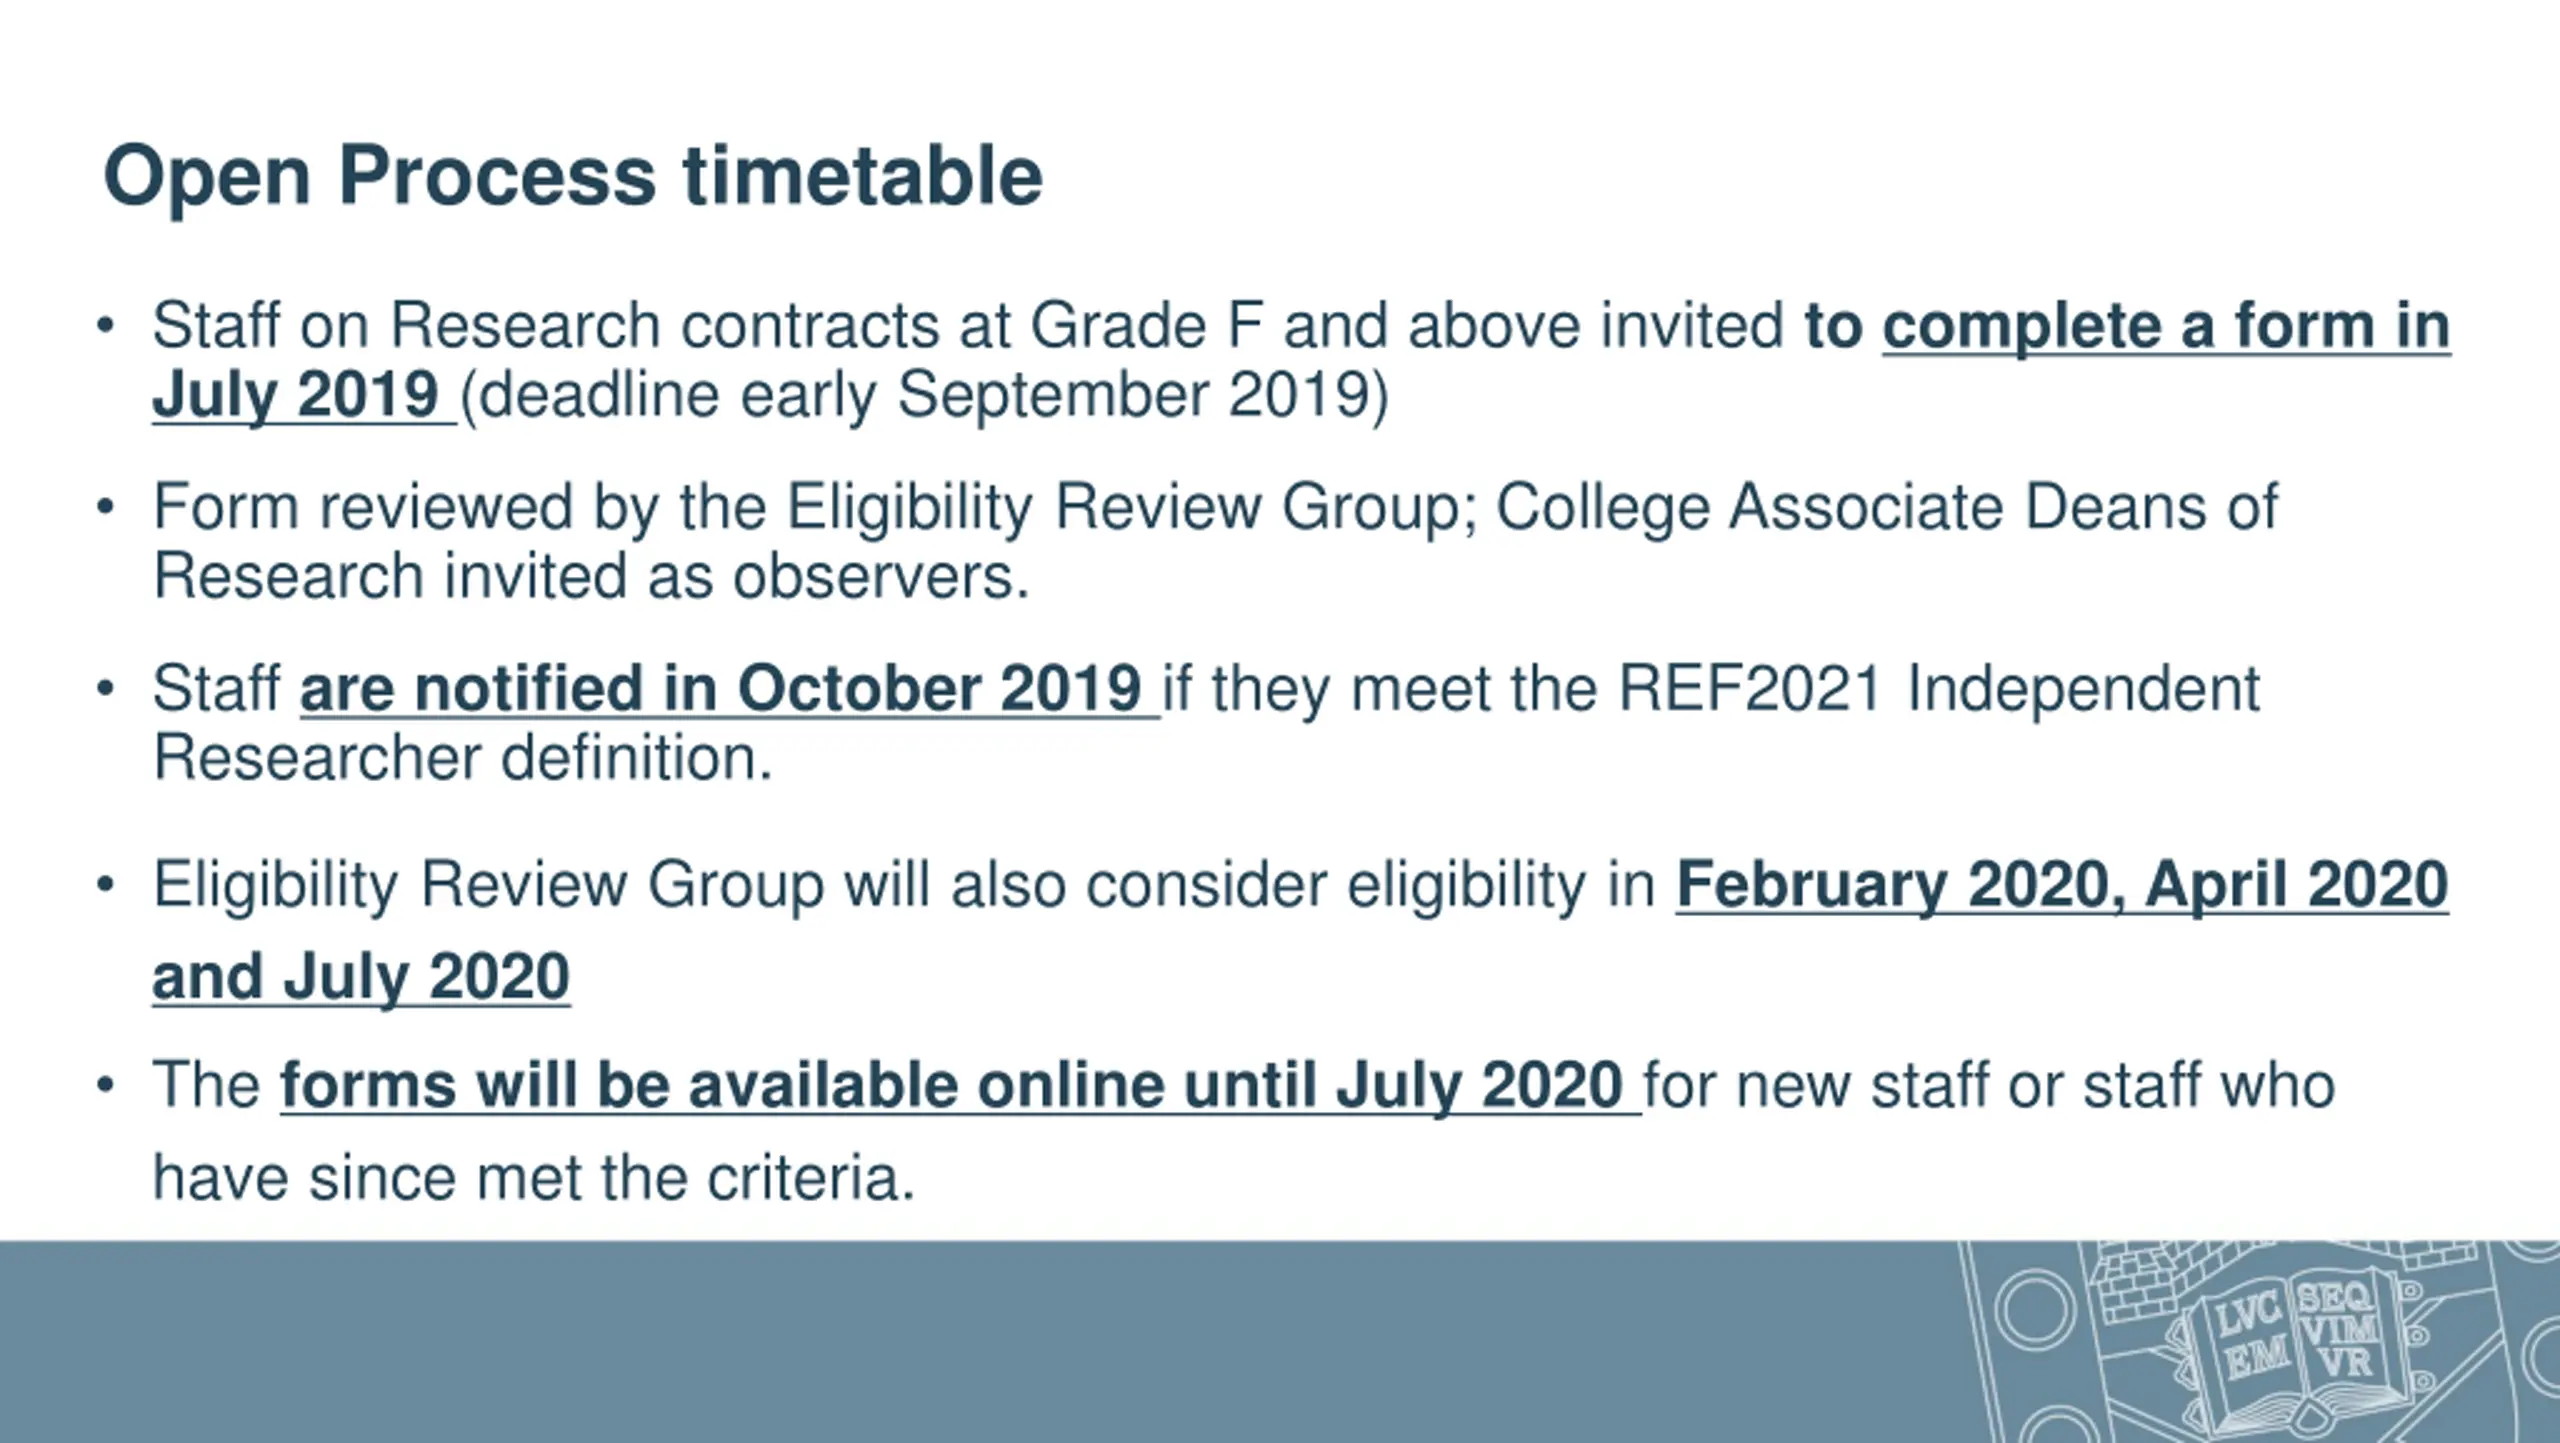Click the underlined 'July 2019' text
The width and height of the screenshot is (2560, 1443).
[296, 394]
